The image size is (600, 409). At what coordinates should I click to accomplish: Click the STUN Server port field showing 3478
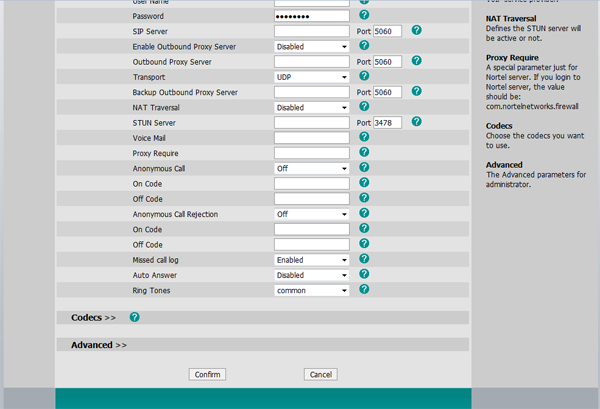pyautogui.click(x=387, y=123)
